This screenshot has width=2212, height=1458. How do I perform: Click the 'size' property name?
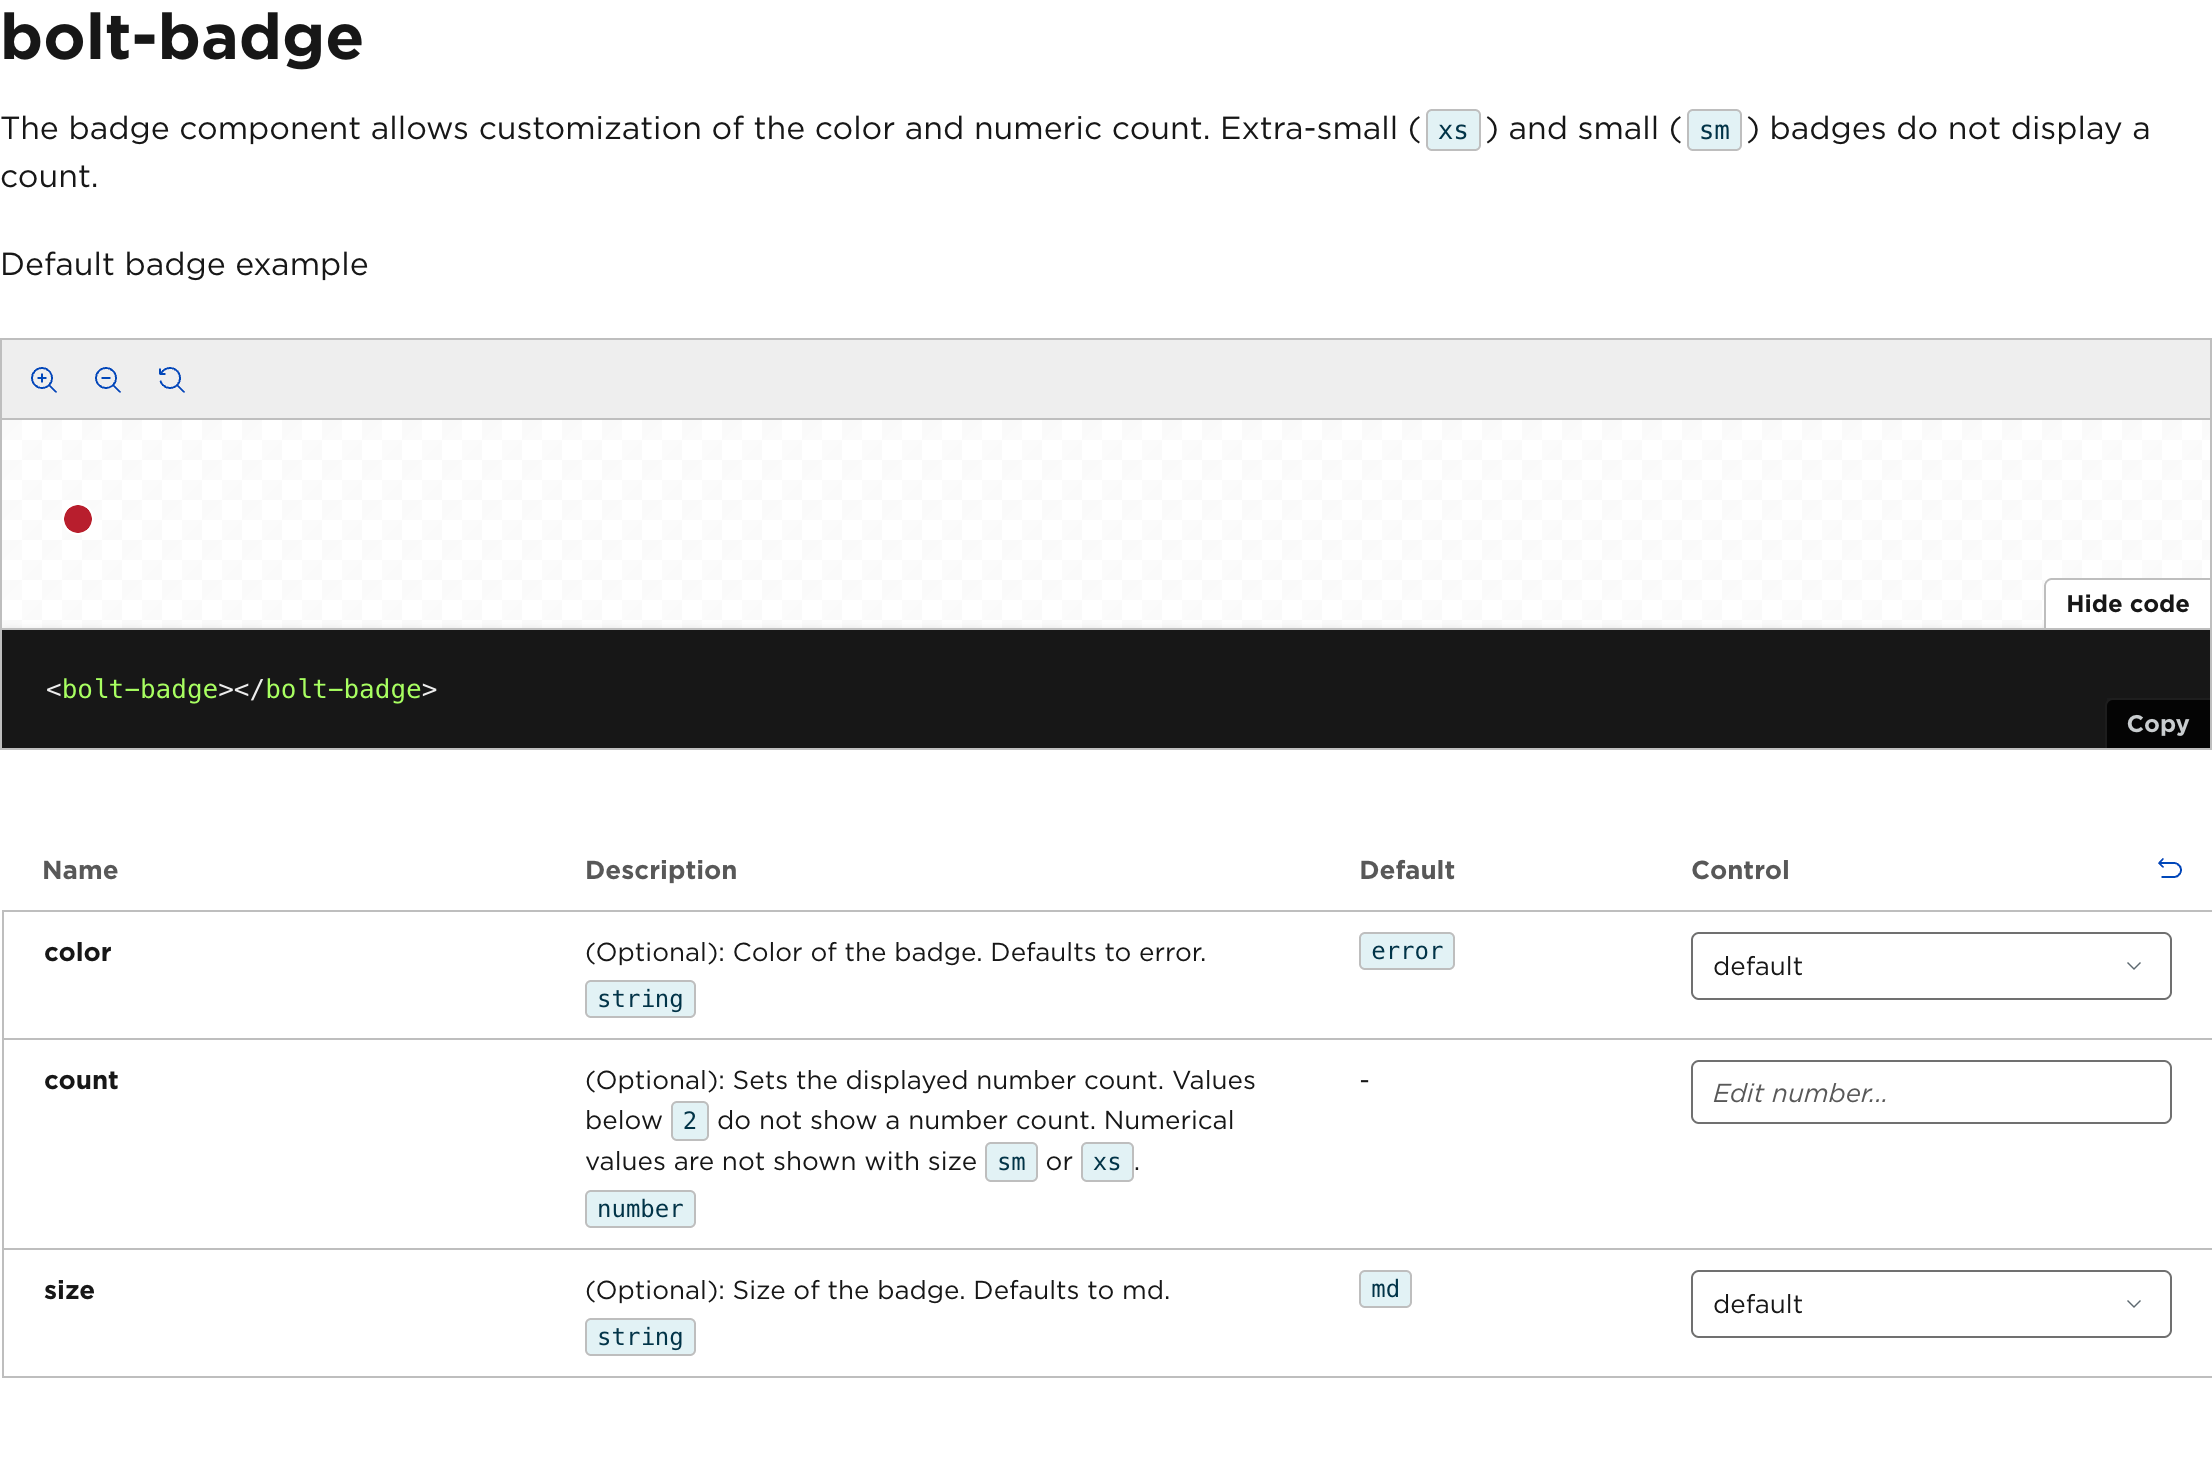[x=69, y=1290]
